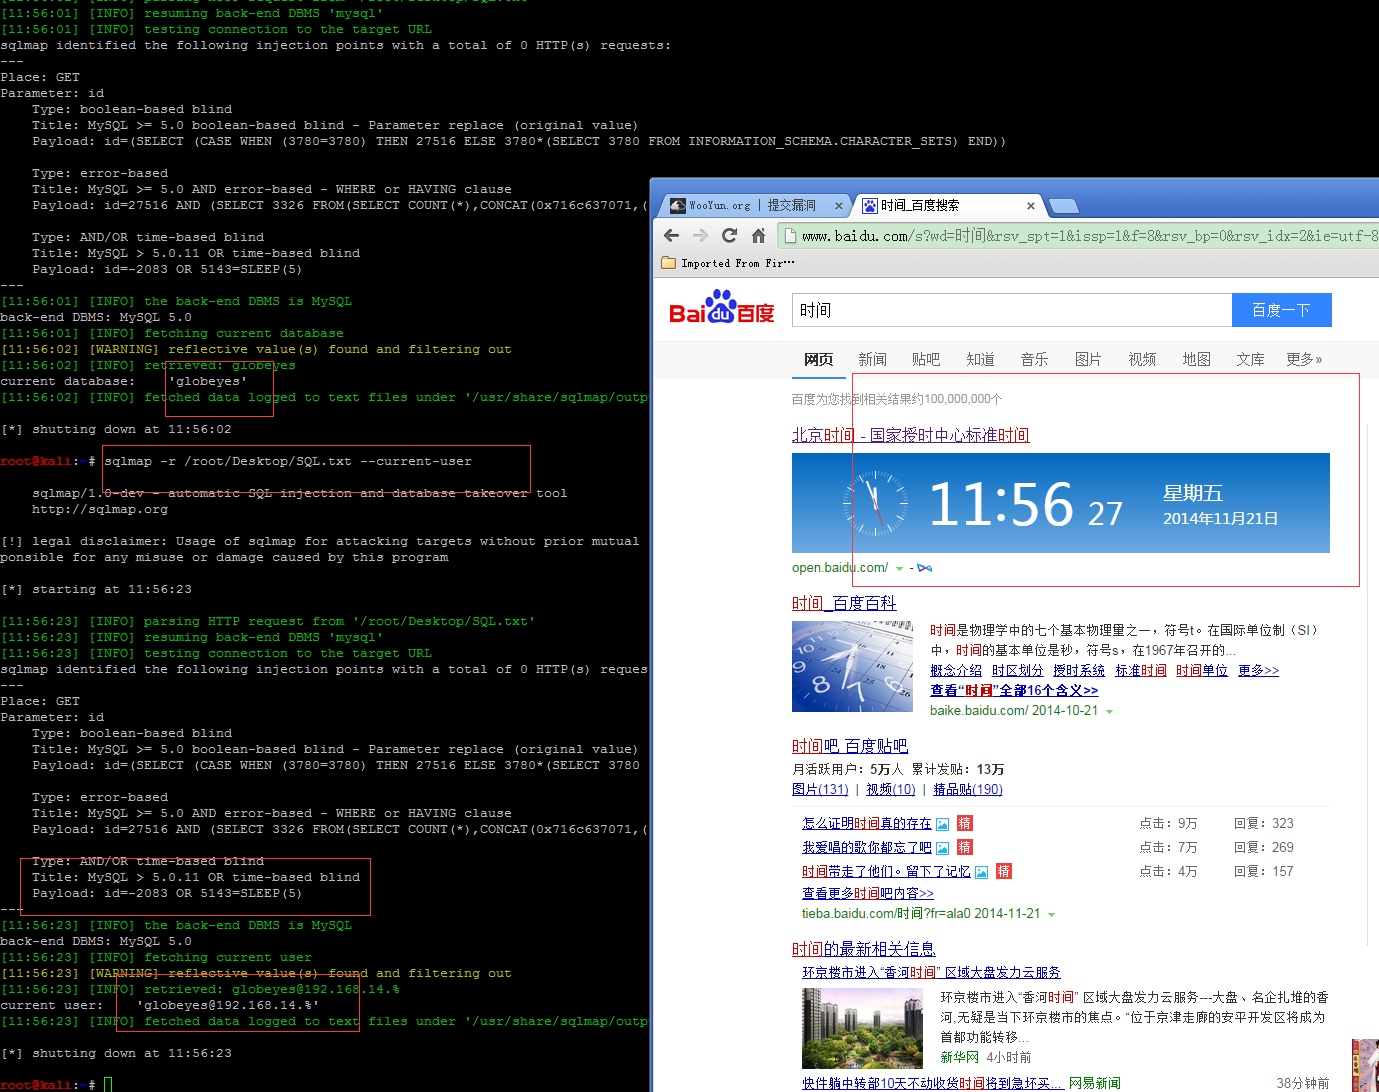Open the 概念介绍 sublink
This screenshot has width=1379, height=1092.
click(x=956, y=671)
